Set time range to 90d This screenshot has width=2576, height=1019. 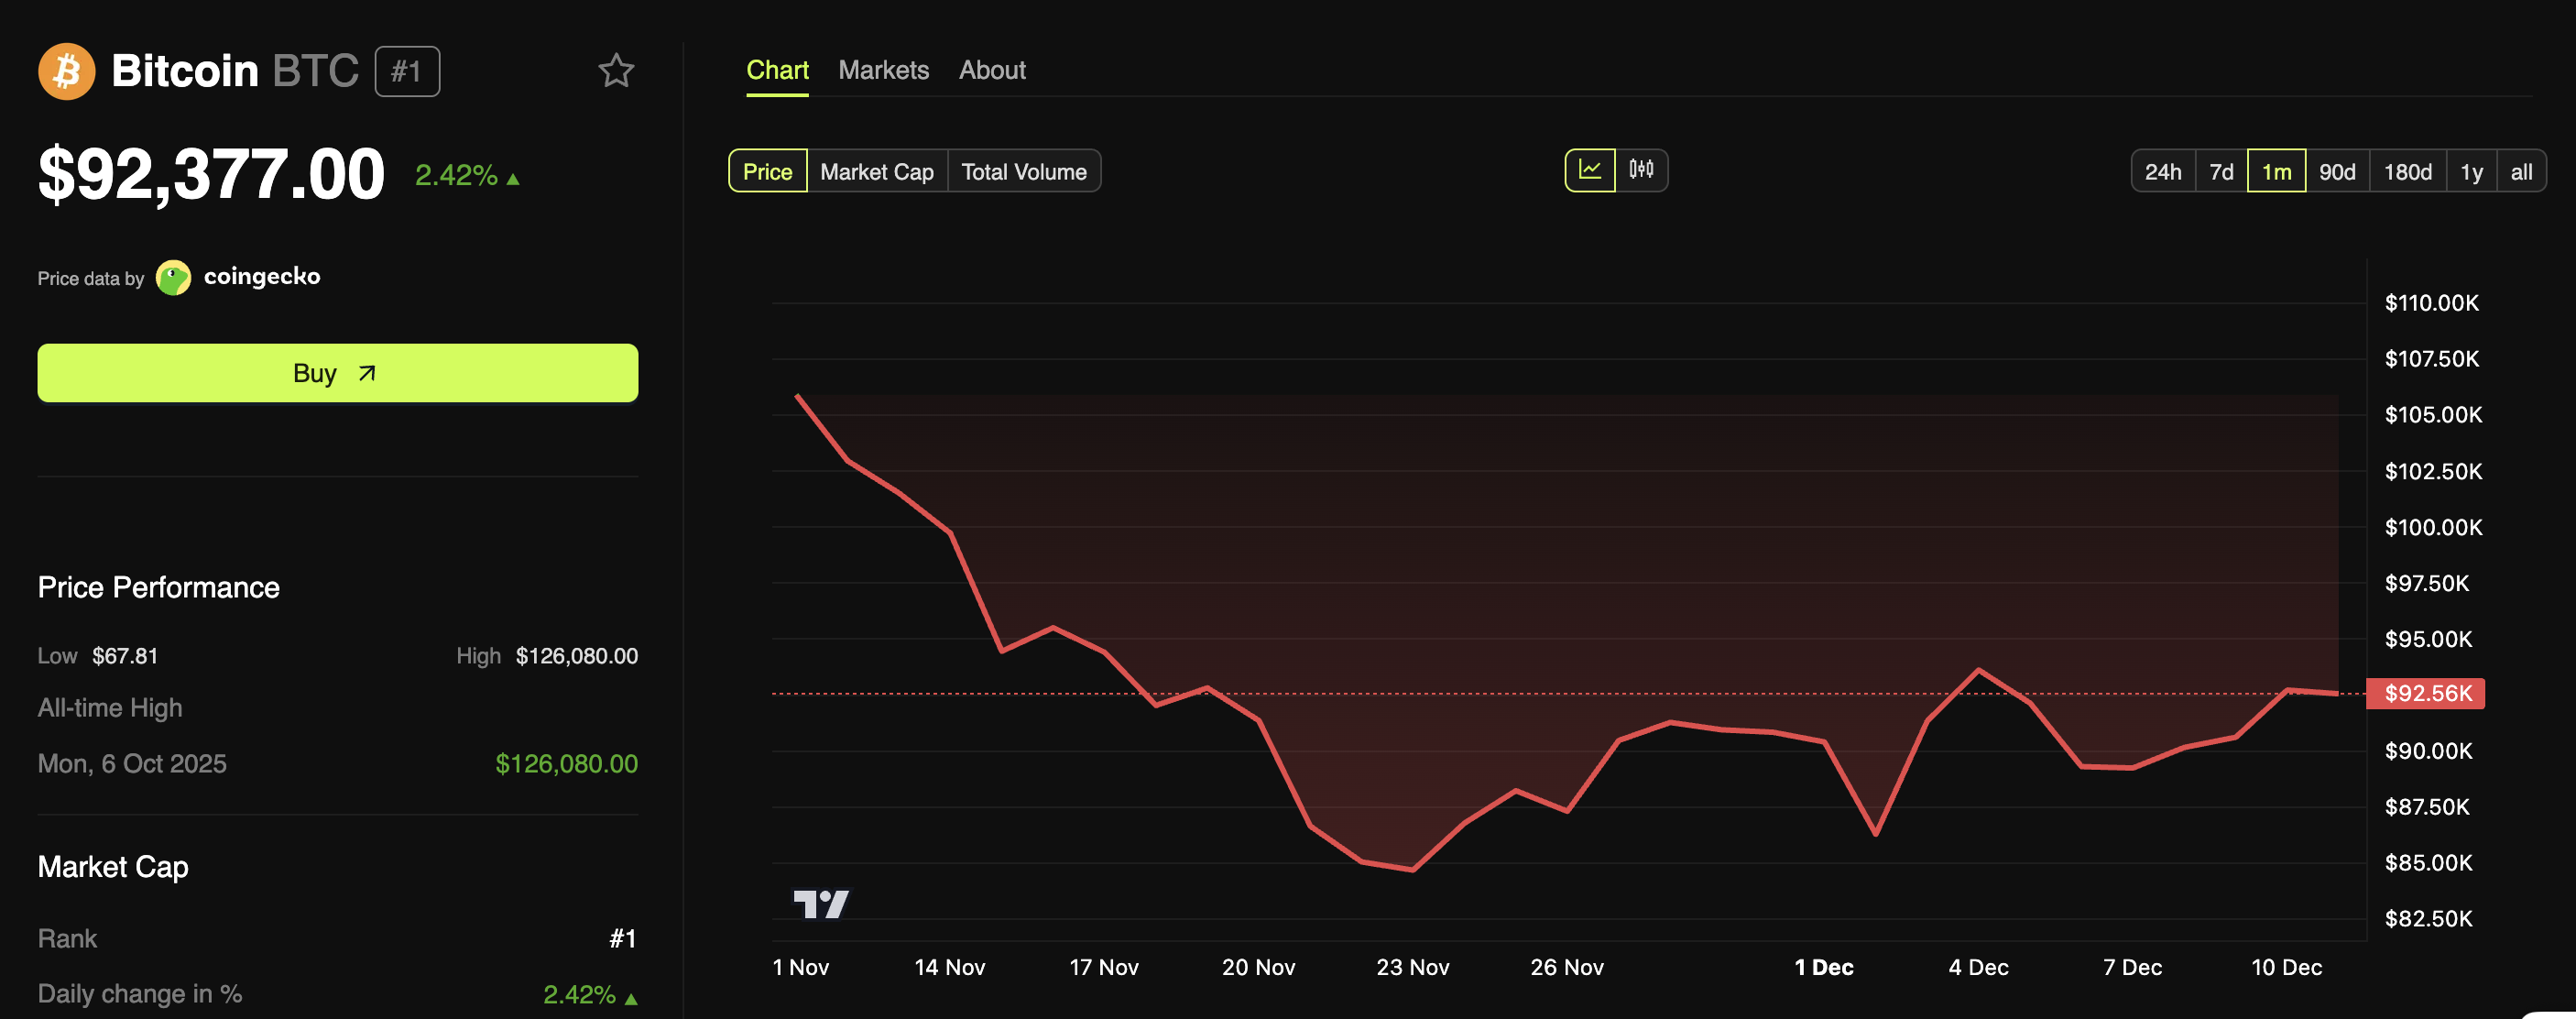(x=2336, y=171)
